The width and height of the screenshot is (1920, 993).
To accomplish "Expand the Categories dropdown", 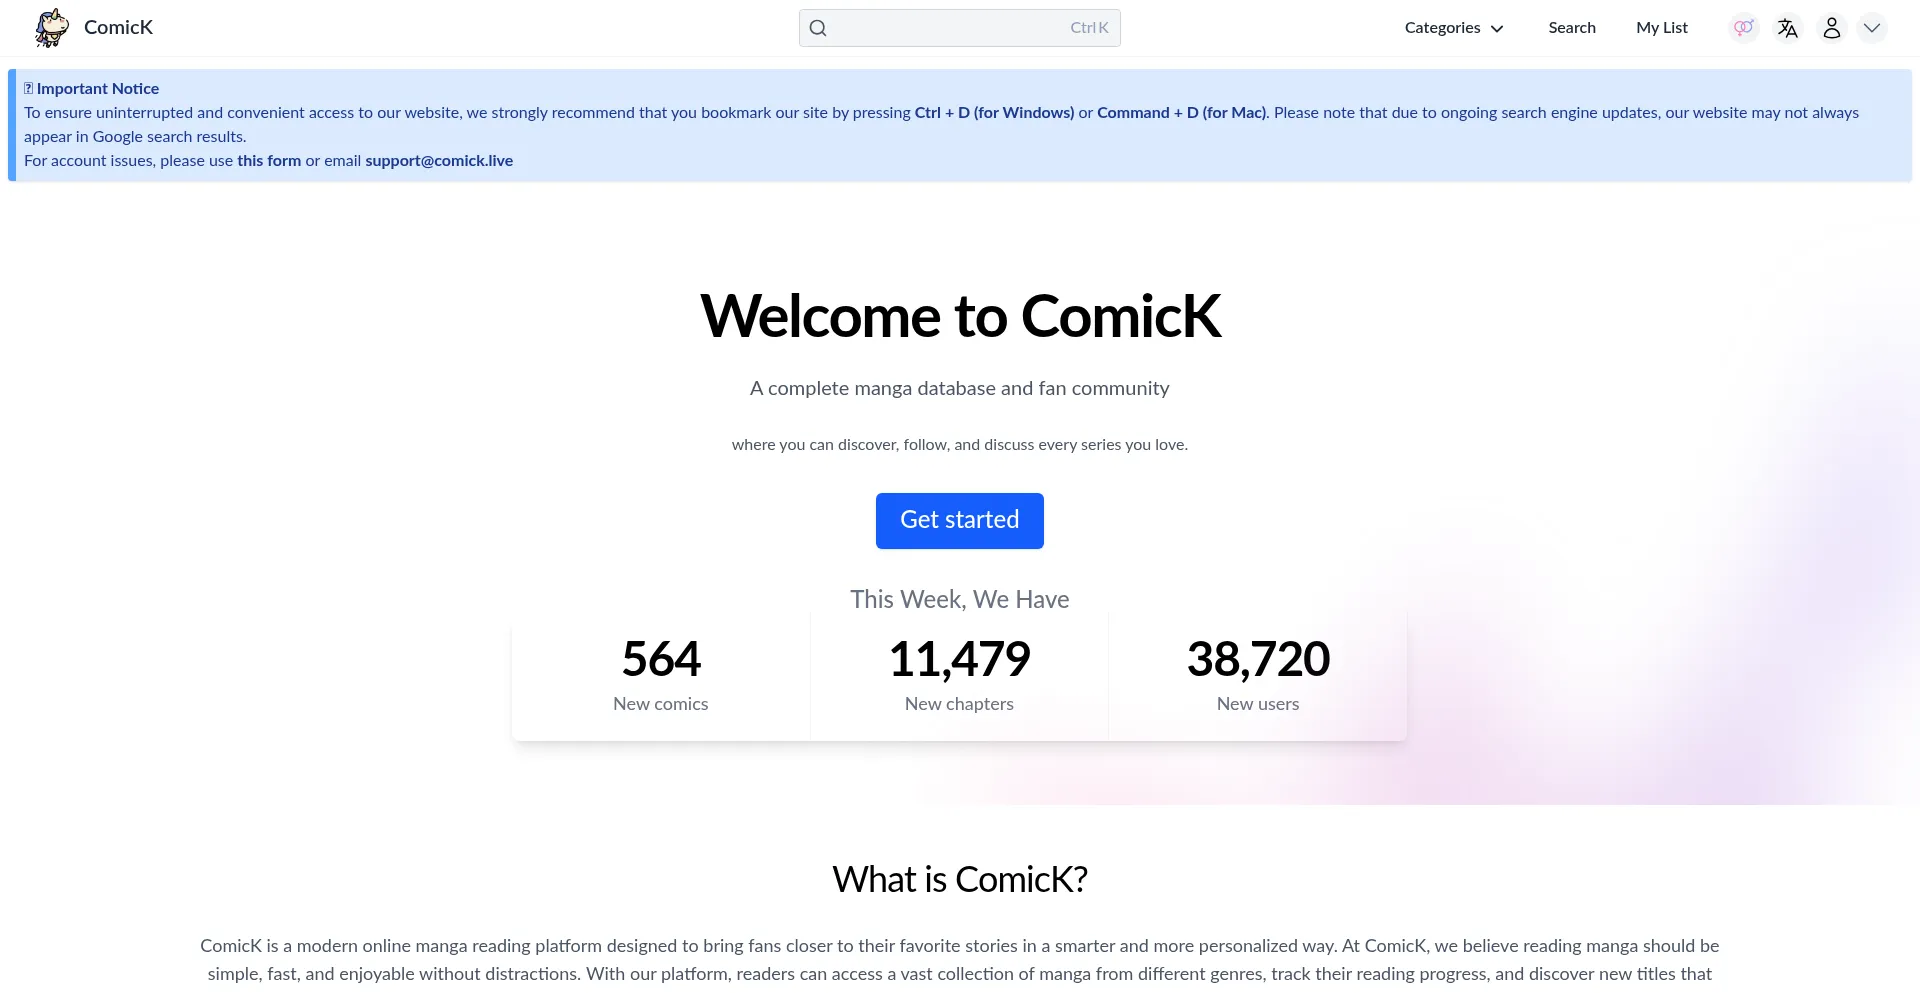I will (1454, 28).
